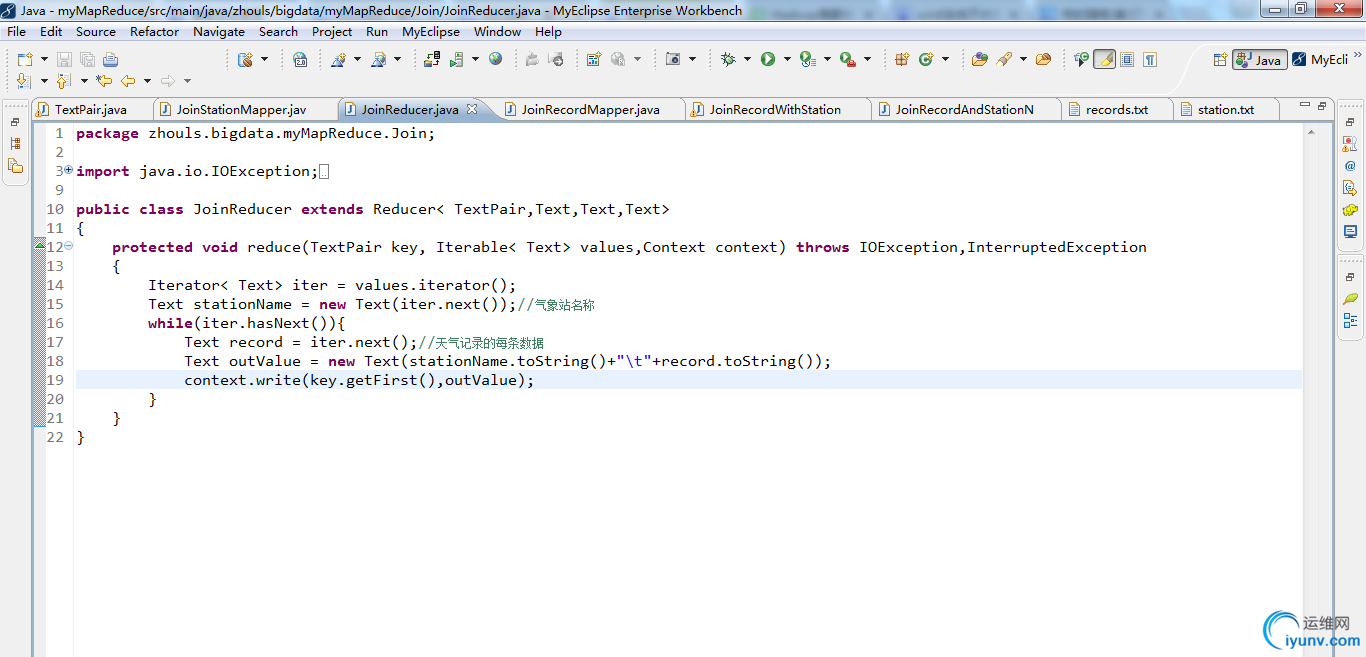This screenshot has width=1366, height=657.
Task: Click the run server icon
Action: coord(456,59)
